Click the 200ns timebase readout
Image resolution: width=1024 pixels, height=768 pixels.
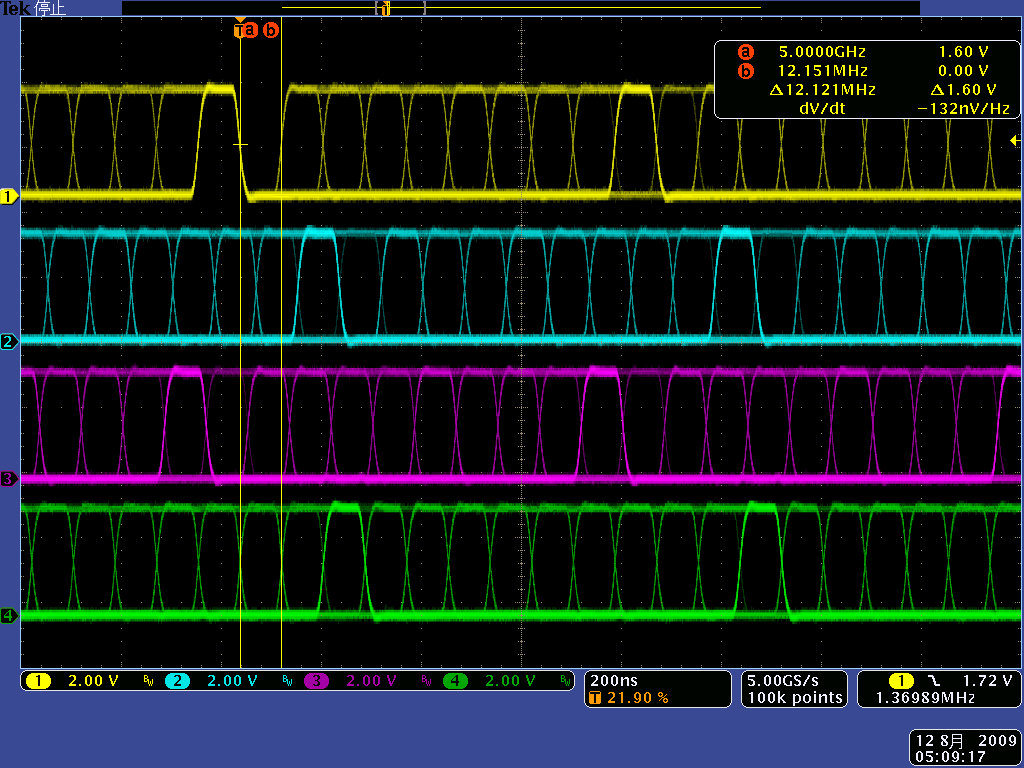pos(614,680)
